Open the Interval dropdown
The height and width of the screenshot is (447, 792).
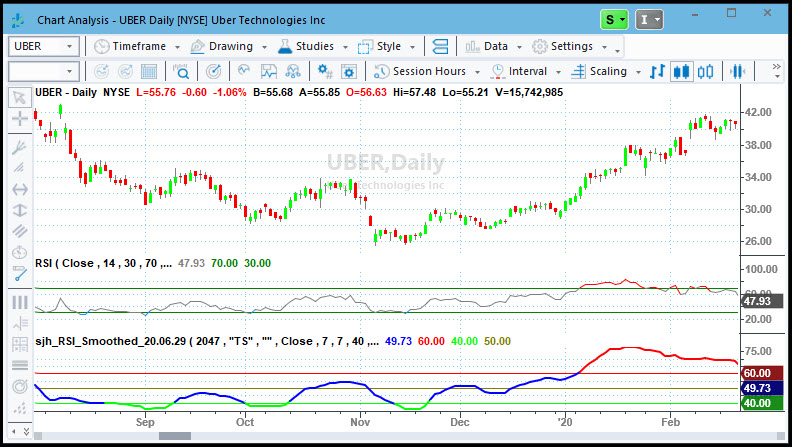pos(526,72)
